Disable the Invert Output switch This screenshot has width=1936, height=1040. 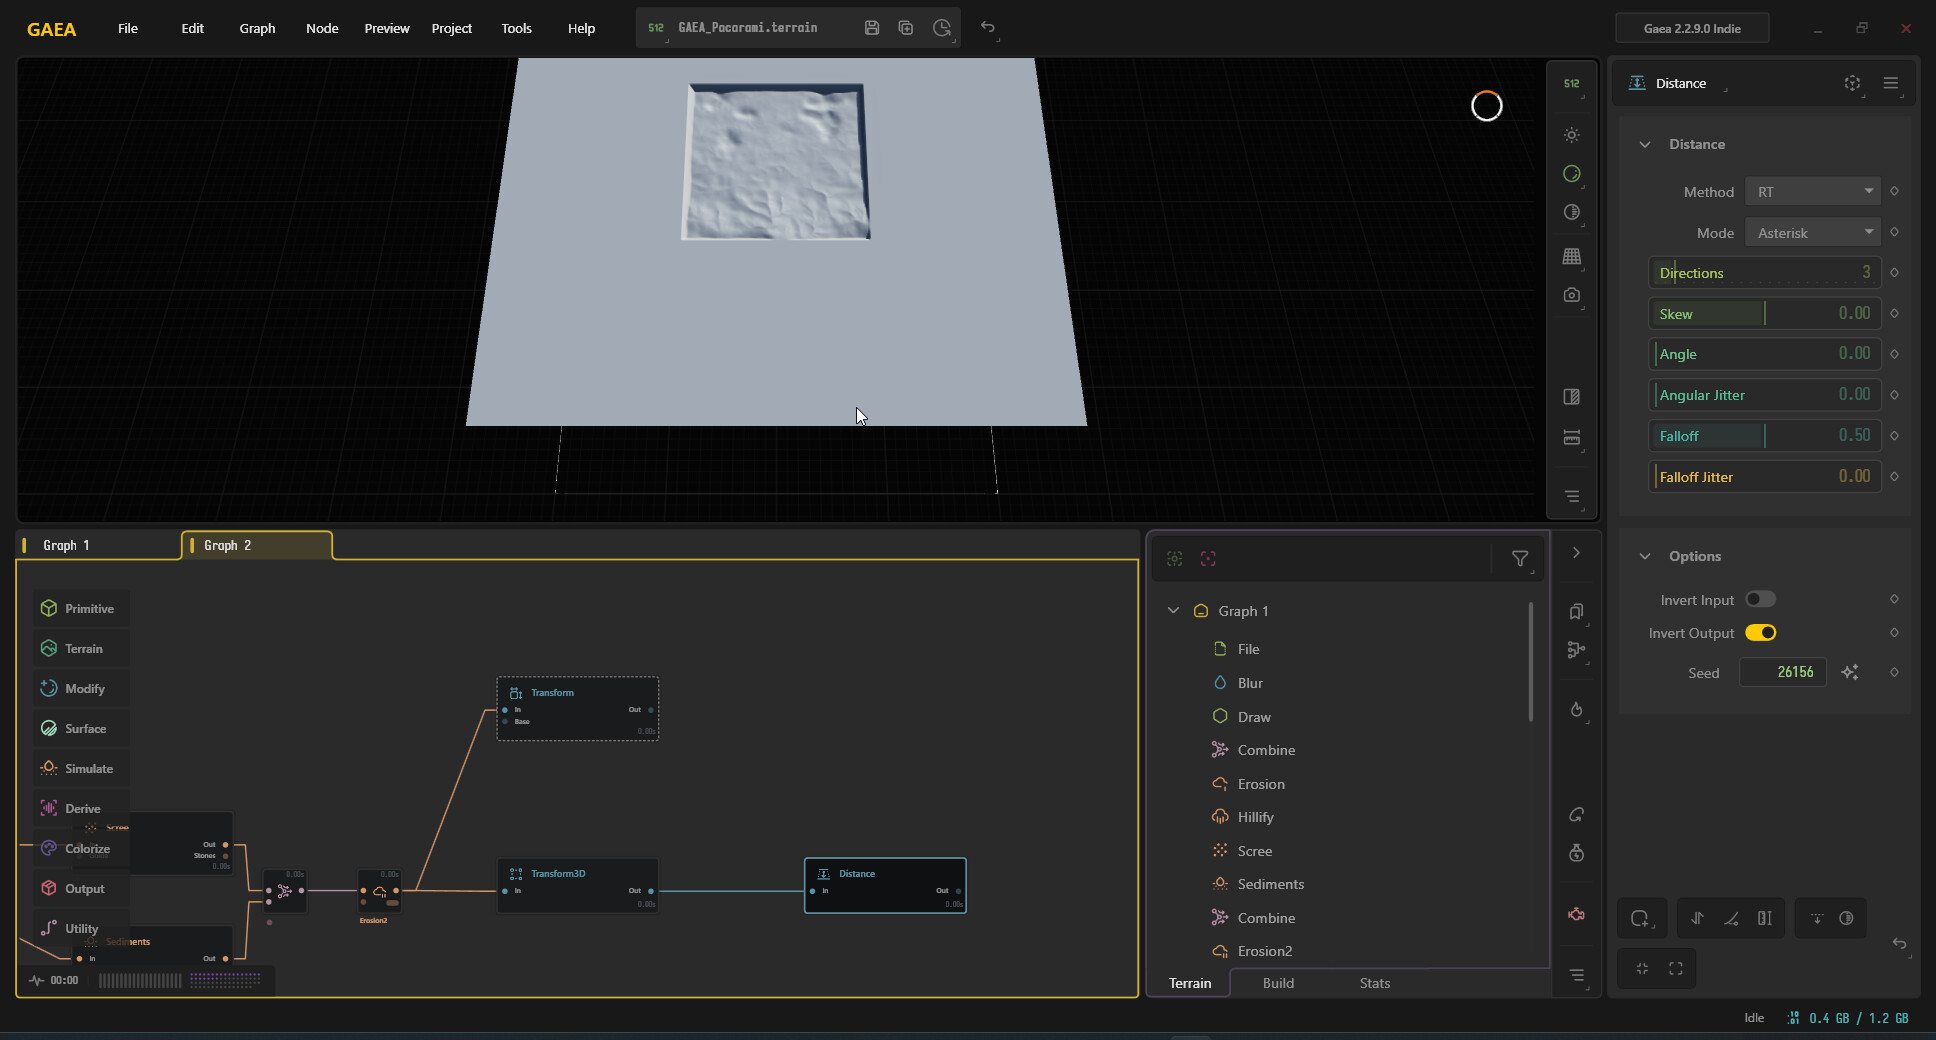(x=1760, y=632)
